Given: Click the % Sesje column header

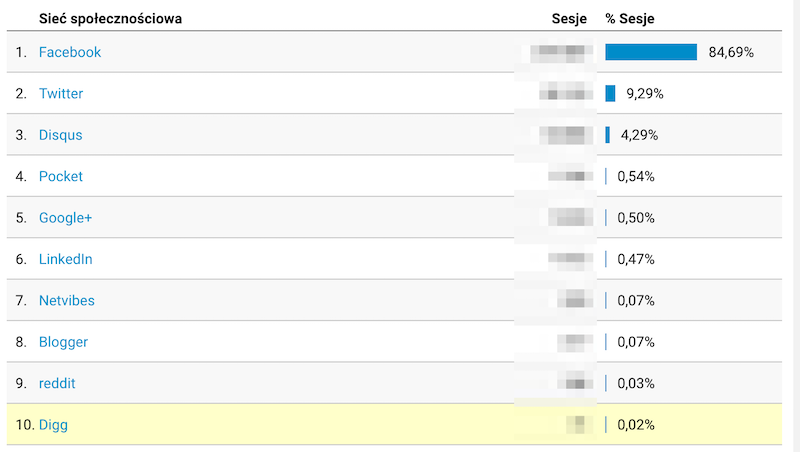Looking at the screenshot, I should [x=630, y=19].
